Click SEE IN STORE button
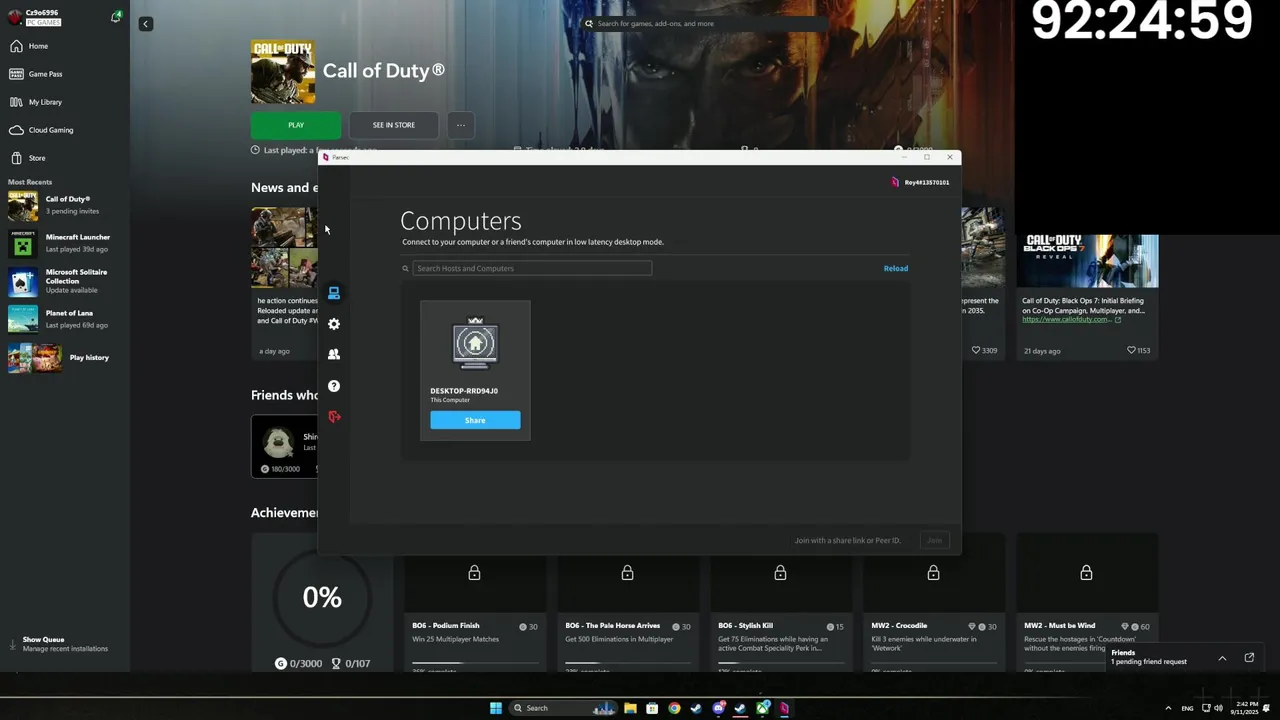The width and height of the screenshot is (1280, 720). point(394,125)
